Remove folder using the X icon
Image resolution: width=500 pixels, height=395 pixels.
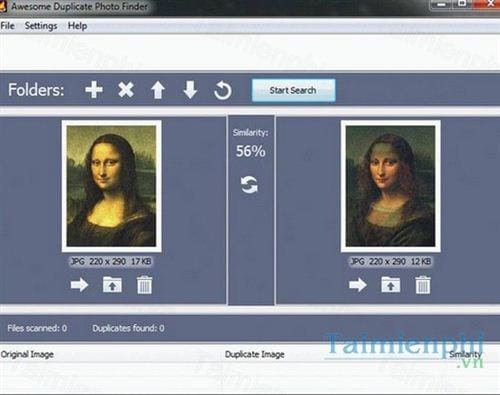tap(126, 90)
